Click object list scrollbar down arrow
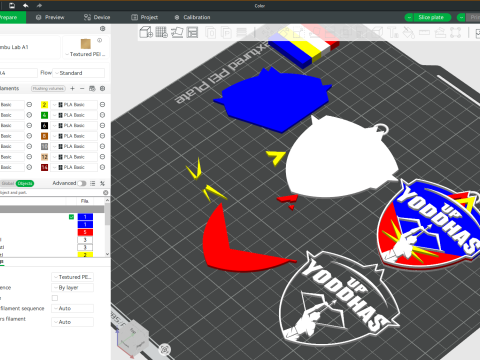This screenshot has height=360, width=480. coord(107,254)
